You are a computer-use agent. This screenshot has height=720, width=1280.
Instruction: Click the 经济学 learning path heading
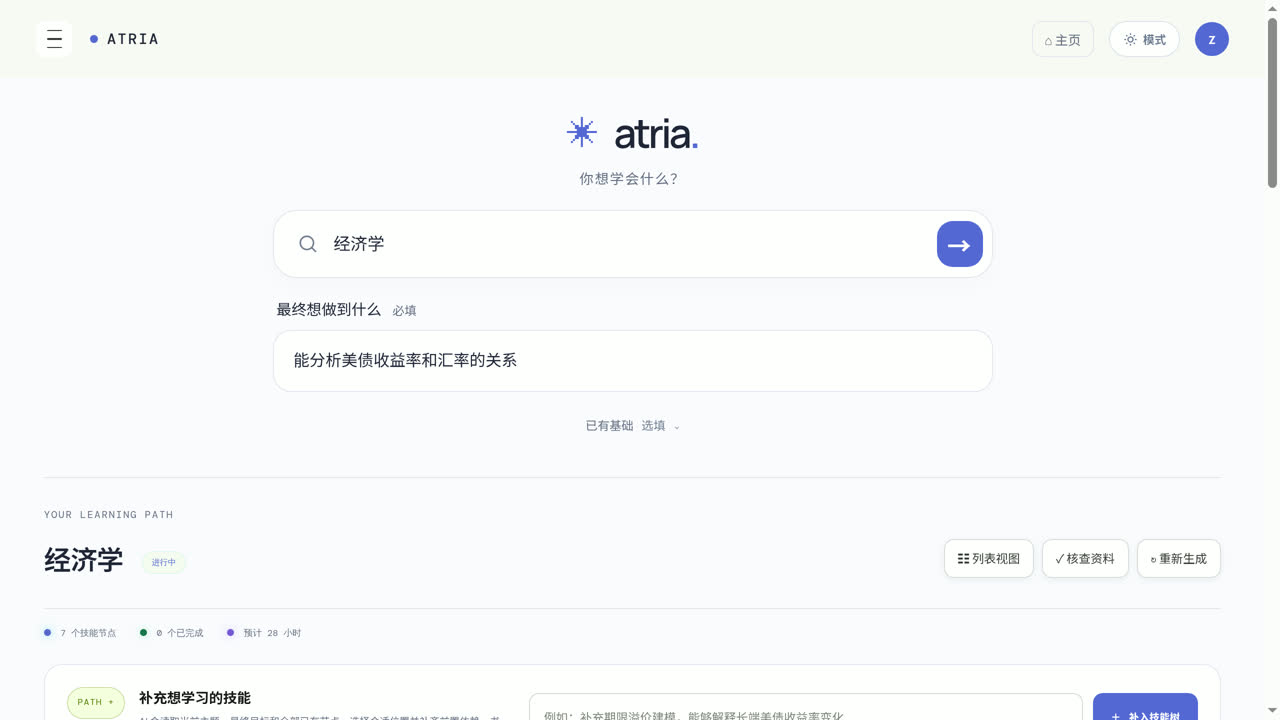point(83,560)
